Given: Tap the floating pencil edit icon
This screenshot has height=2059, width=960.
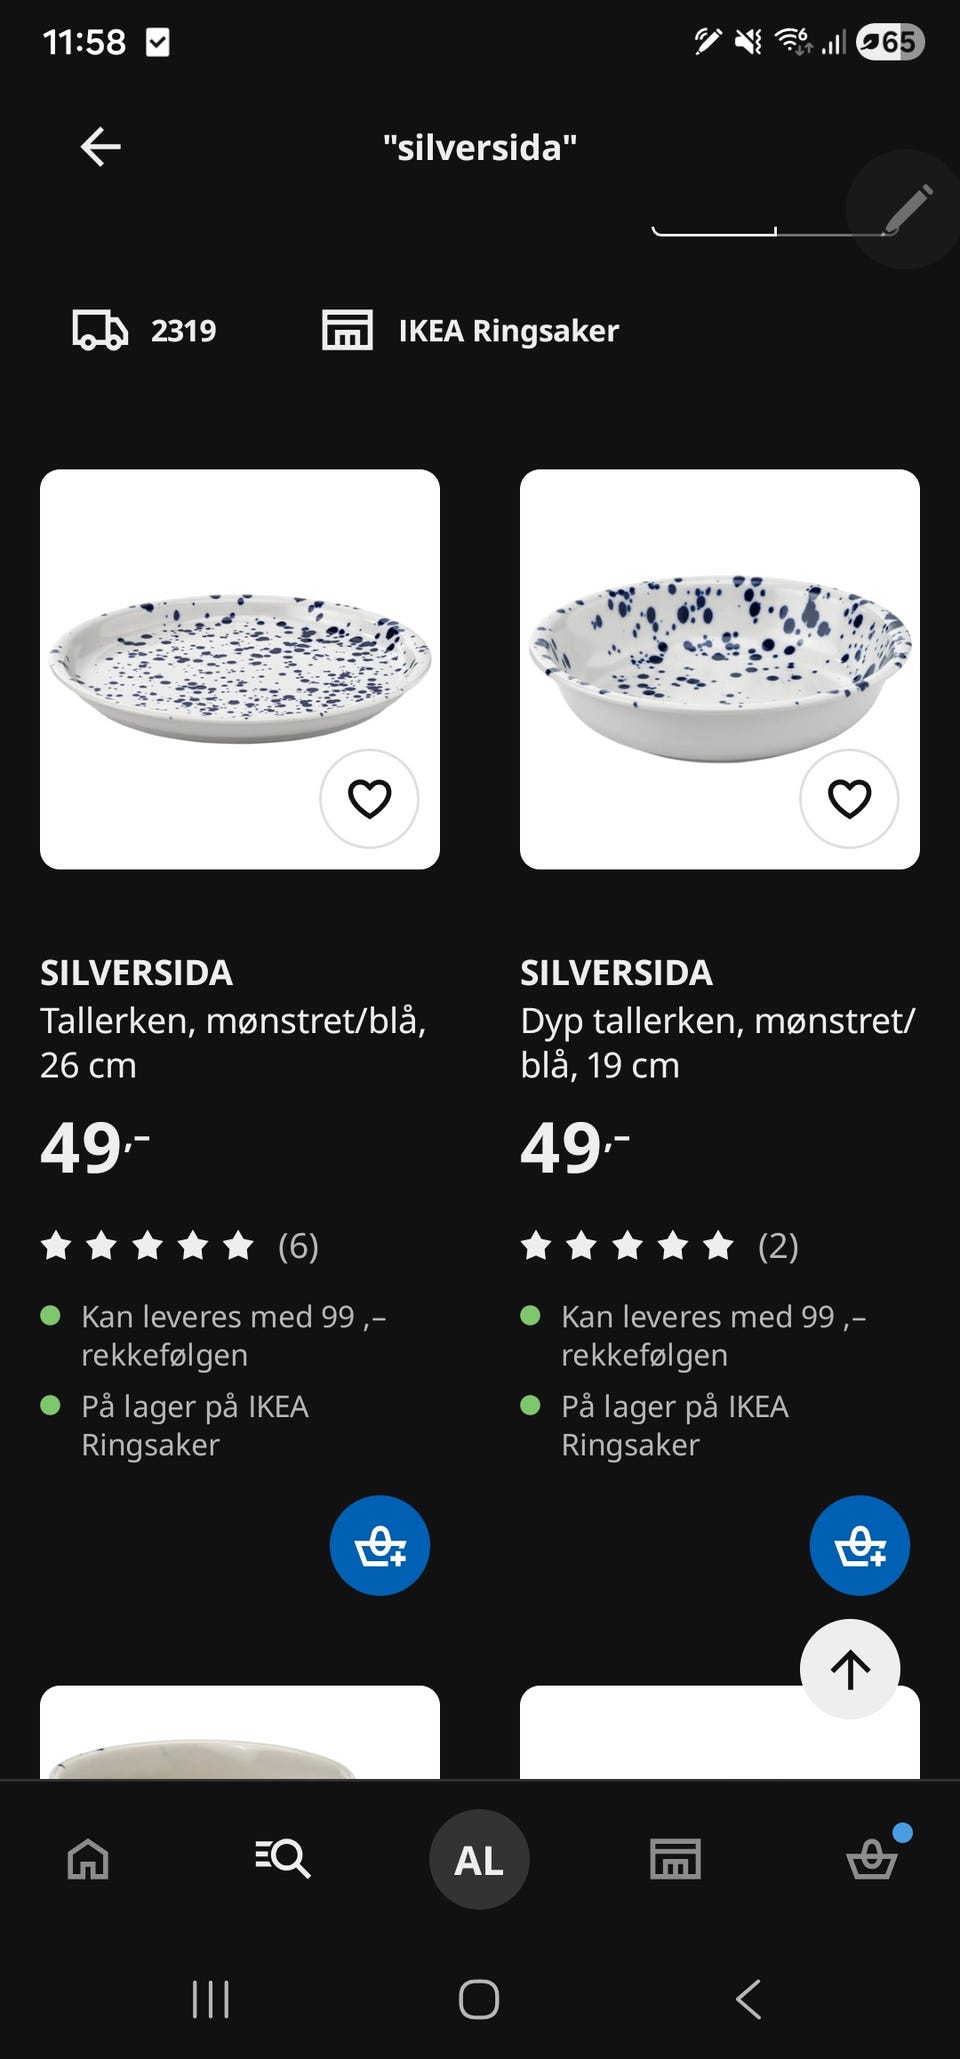Looking at the screenshot, I should click(x=906, y=209).
